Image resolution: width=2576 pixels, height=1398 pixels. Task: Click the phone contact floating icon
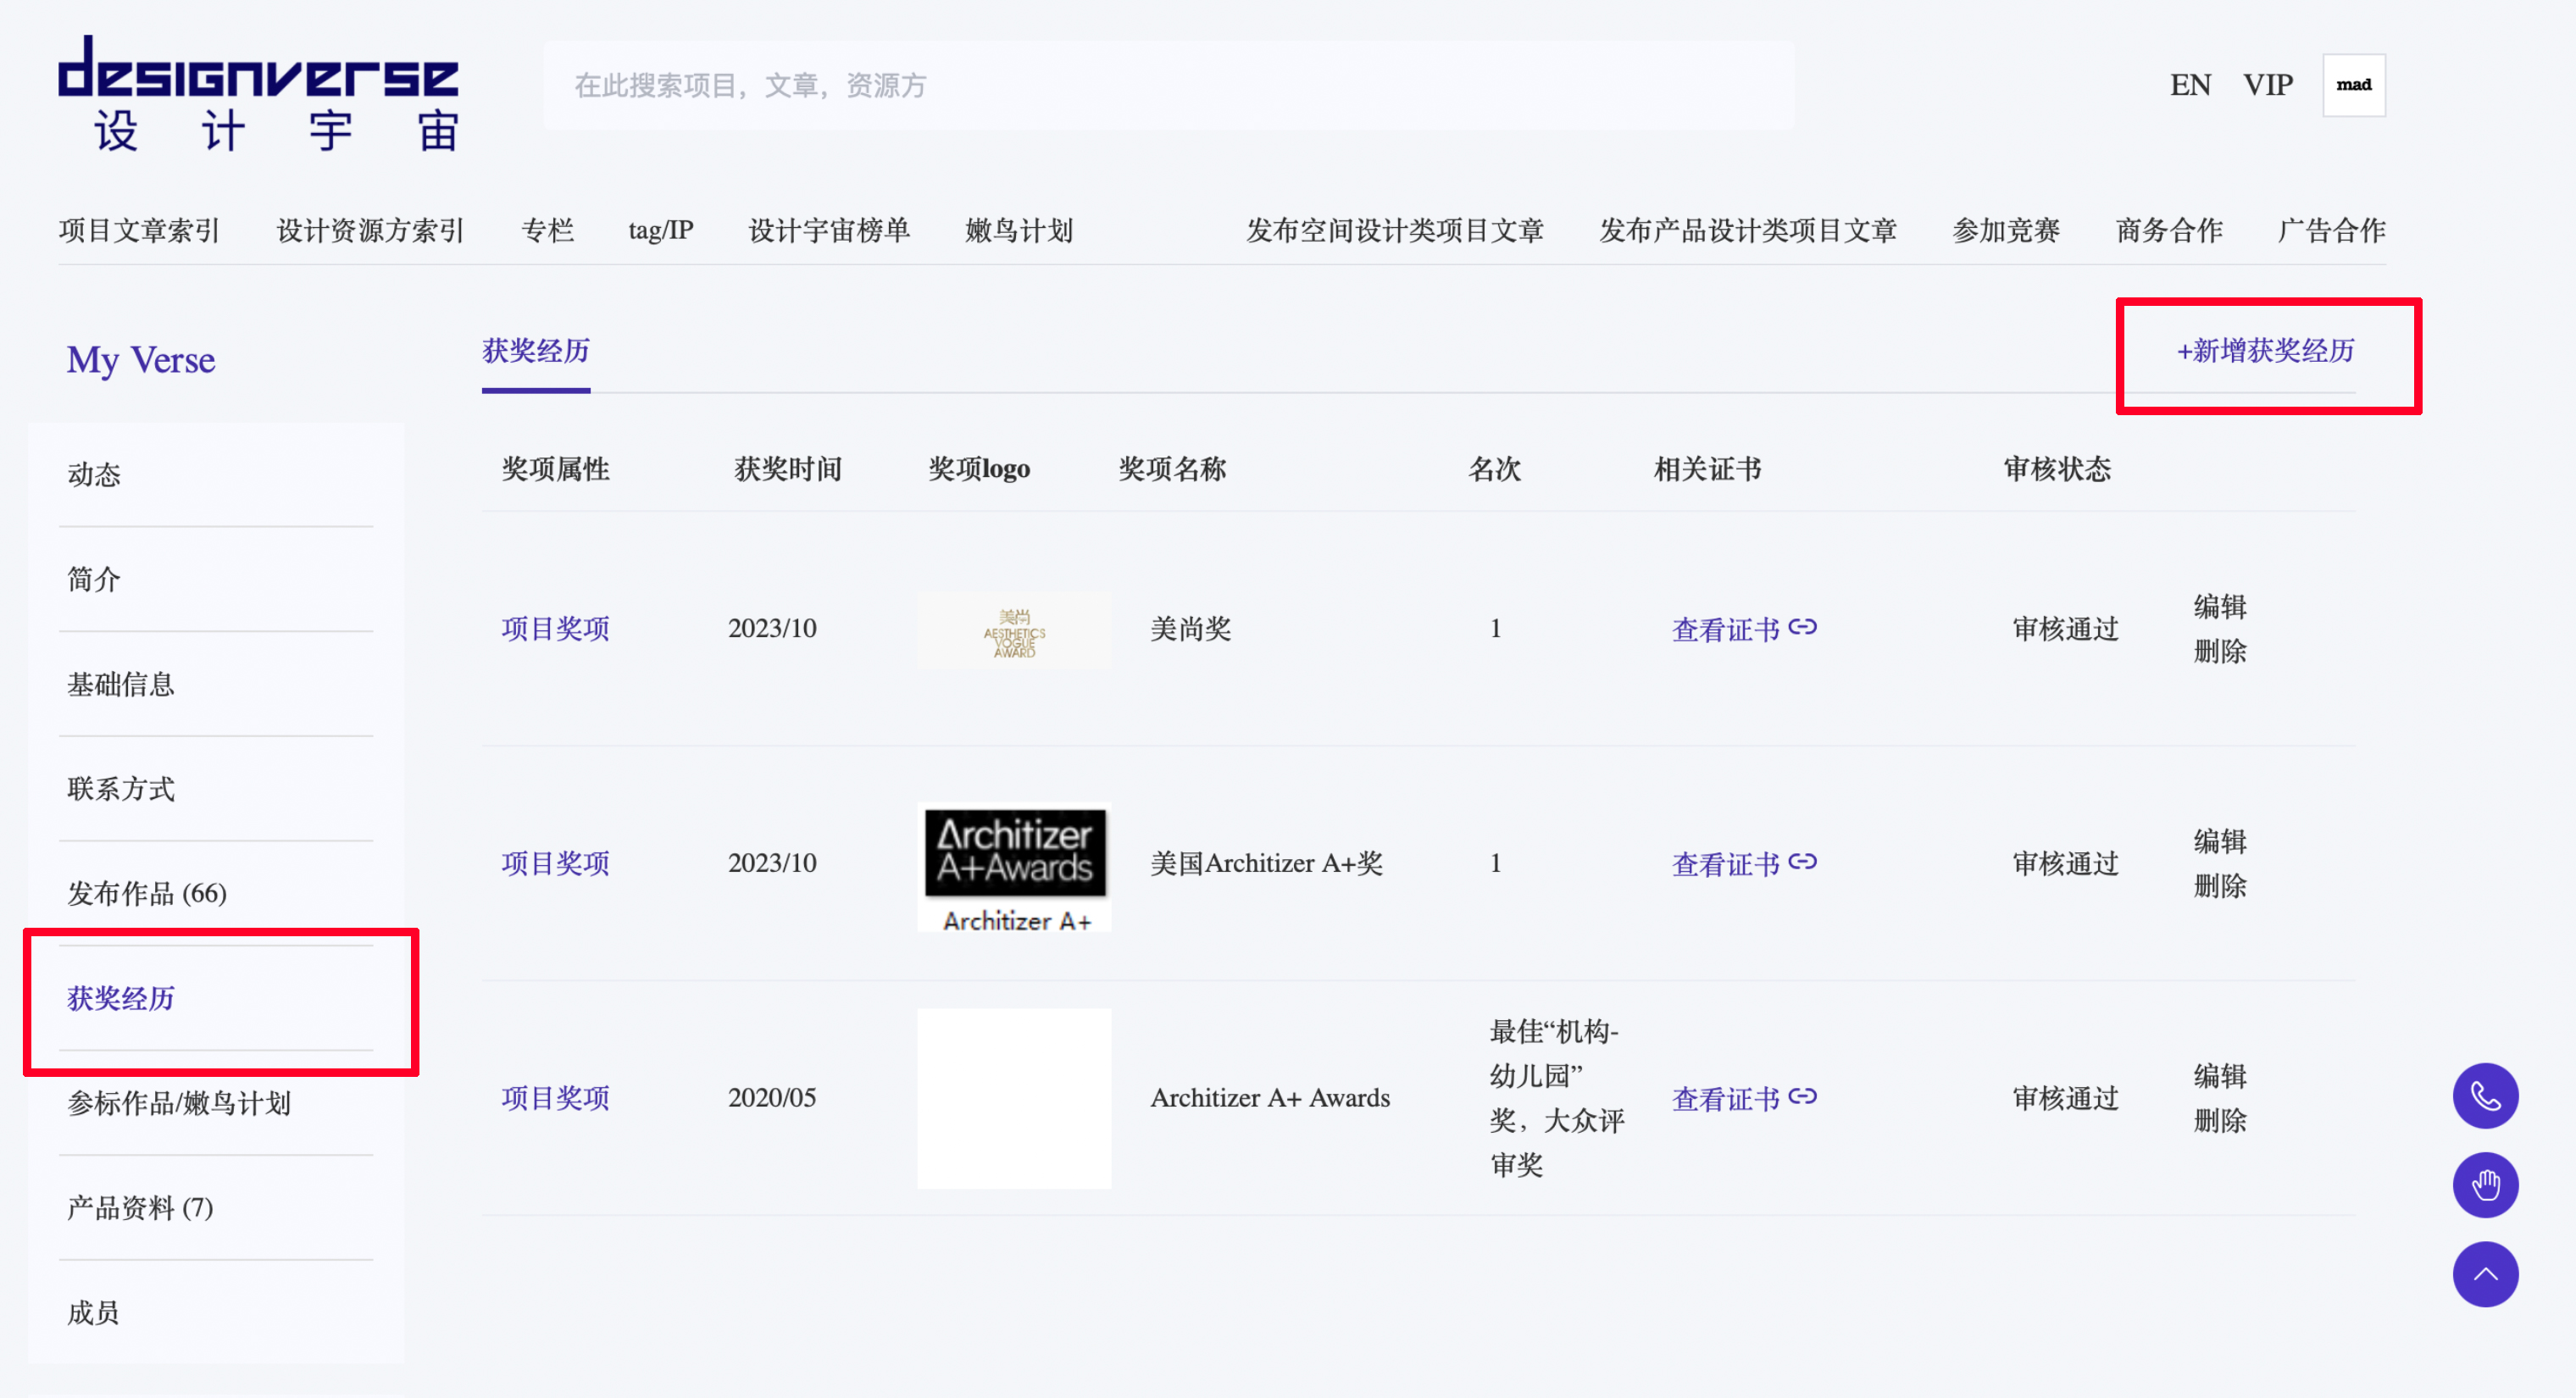(2485, 1096)
